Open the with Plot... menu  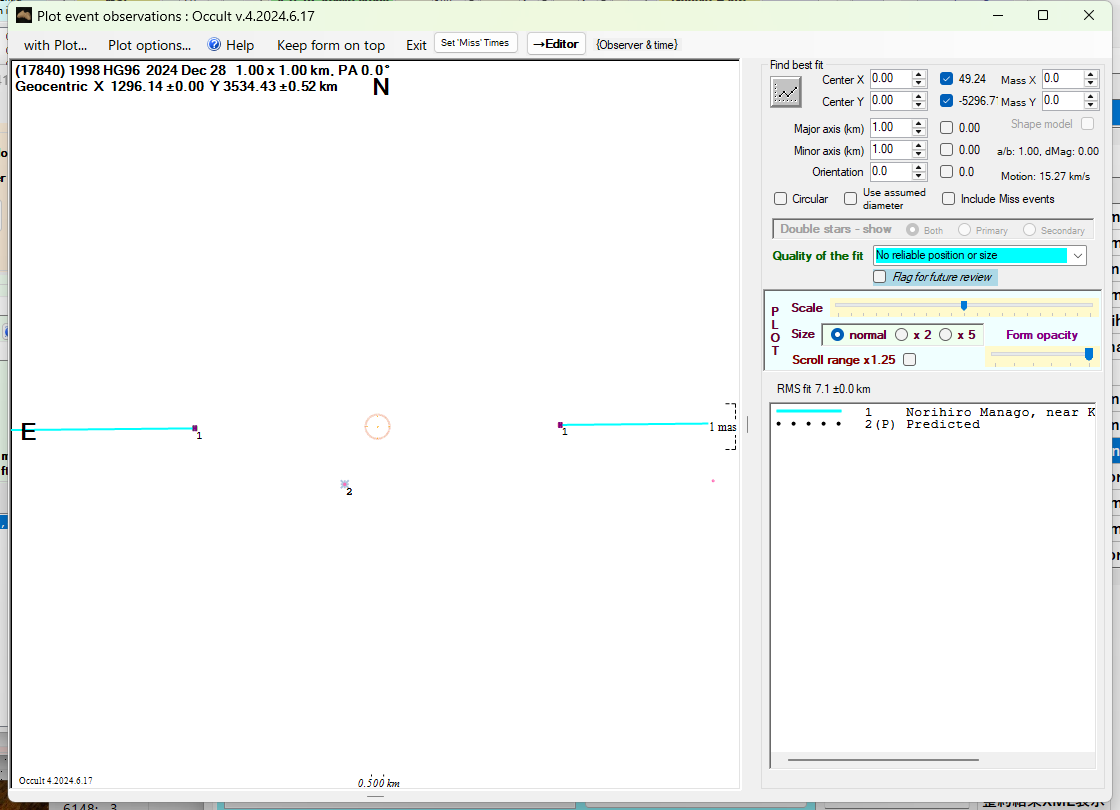coord(55,45)
